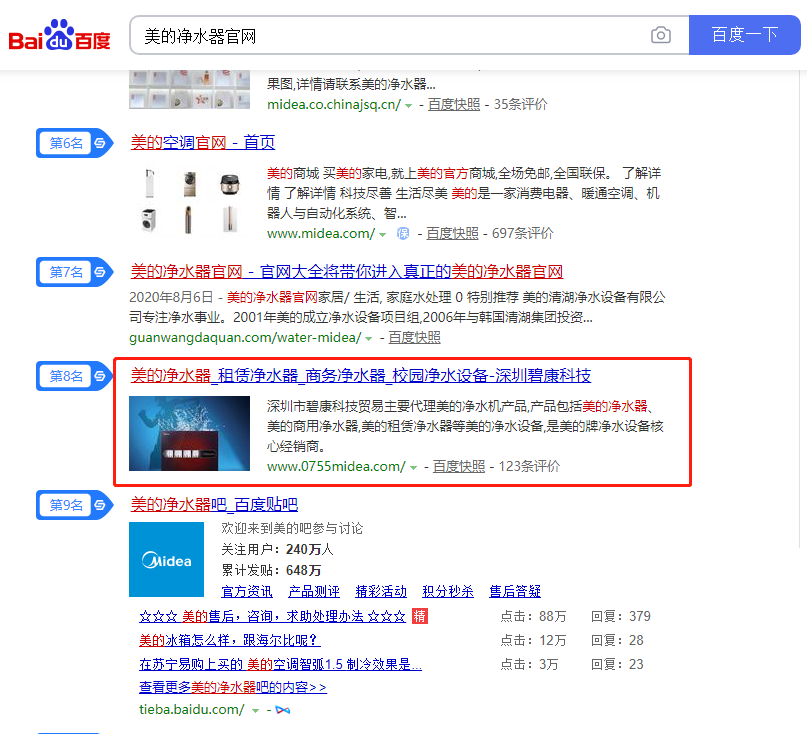The image size is (807, 734).
Task: Click 查看更多美的净水器吧的内容
Action: 233,688
